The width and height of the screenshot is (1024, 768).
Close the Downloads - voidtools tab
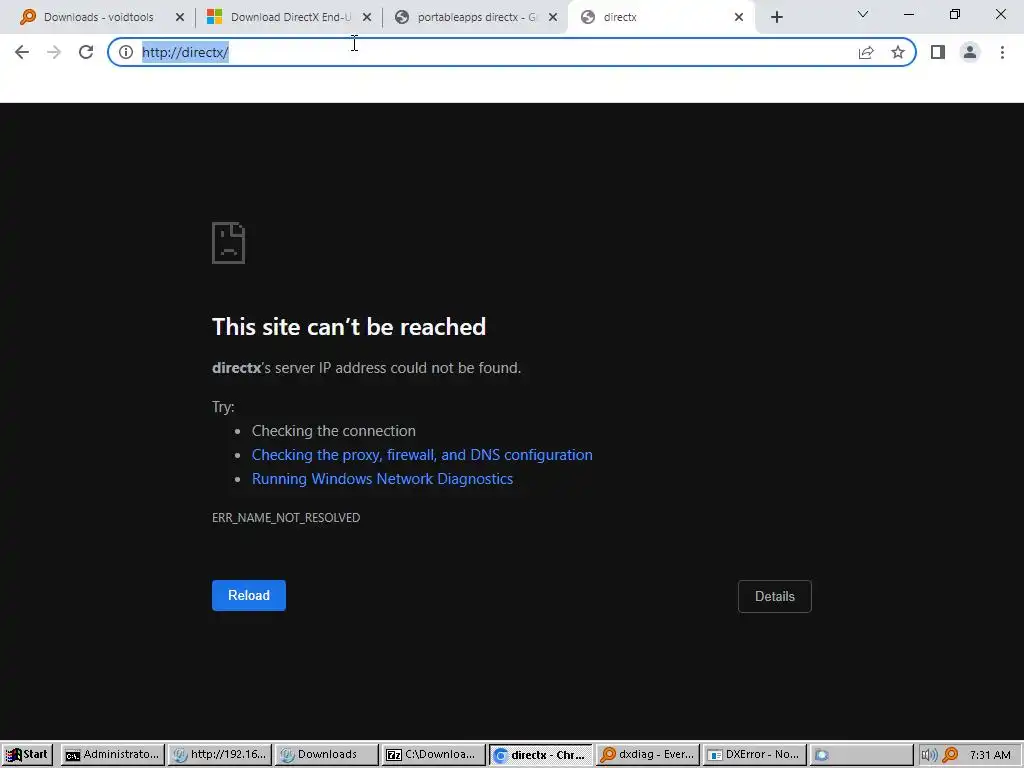pos(180,18)
